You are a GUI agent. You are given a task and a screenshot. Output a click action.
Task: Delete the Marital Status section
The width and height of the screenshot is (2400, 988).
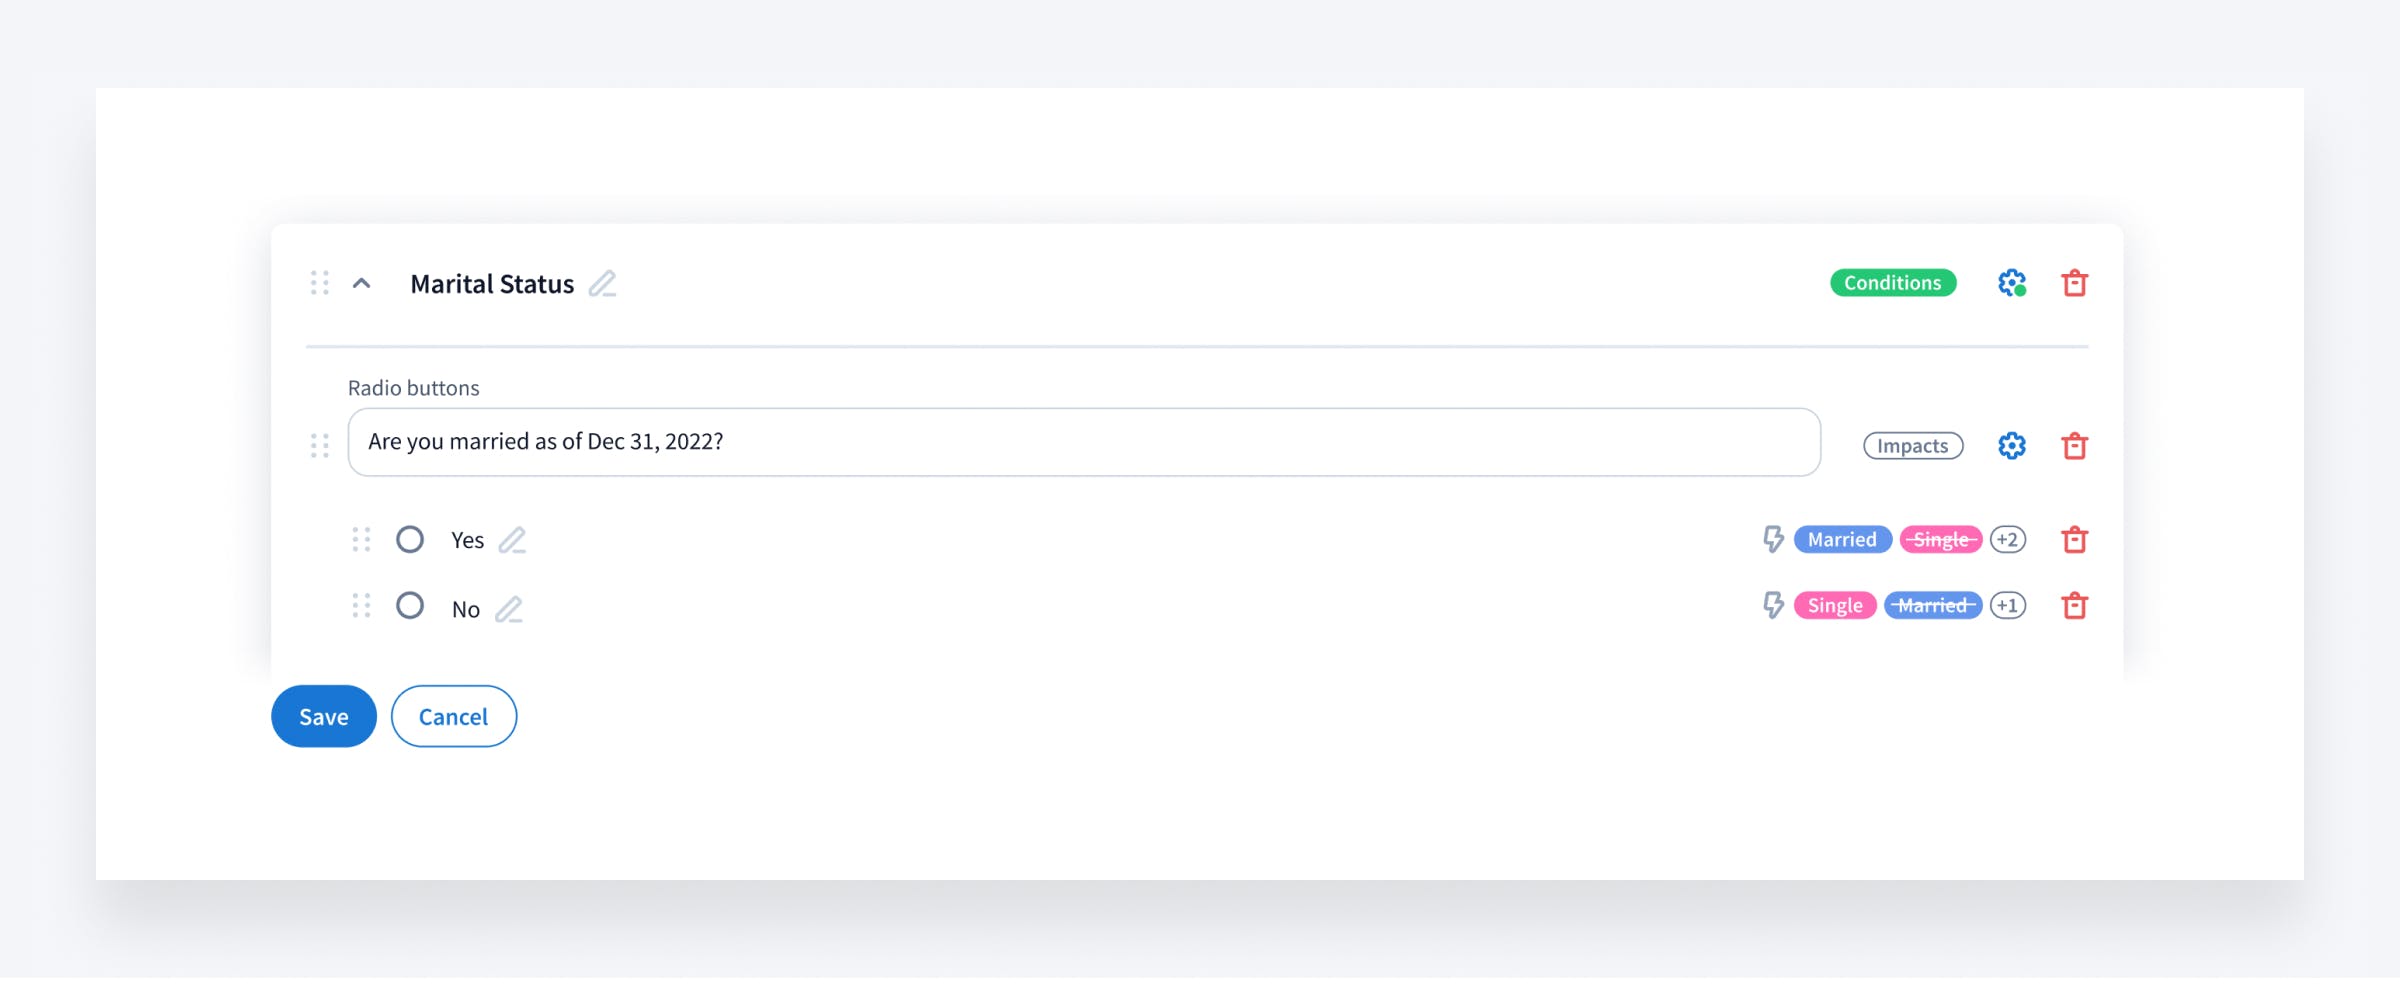2075,283
